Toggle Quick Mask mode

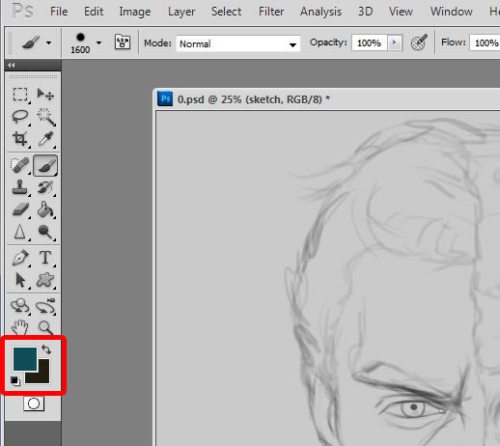click(33, 404)
